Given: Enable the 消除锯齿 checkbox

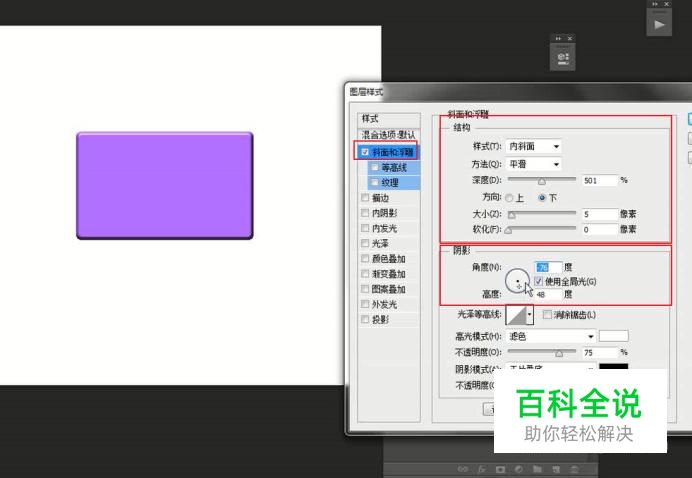Looking at the screenshot, I should point(547,314).
